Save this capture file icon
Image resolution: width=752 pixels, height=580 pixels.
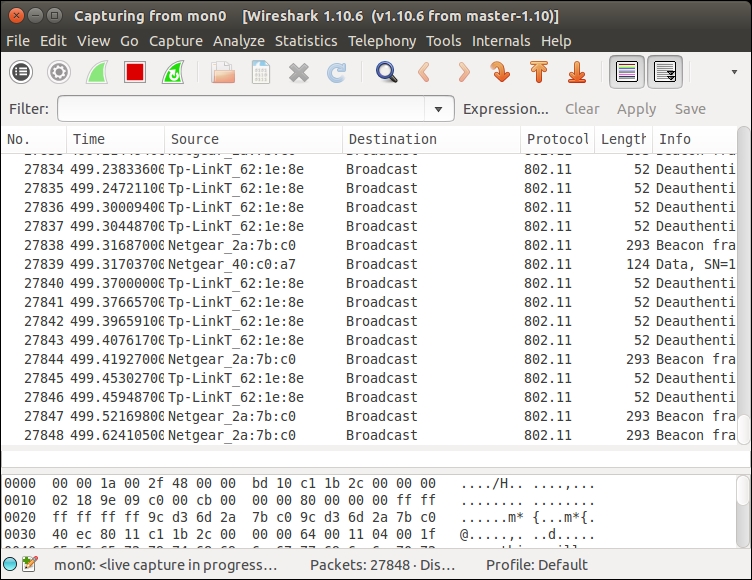click(x=261, y=72)
